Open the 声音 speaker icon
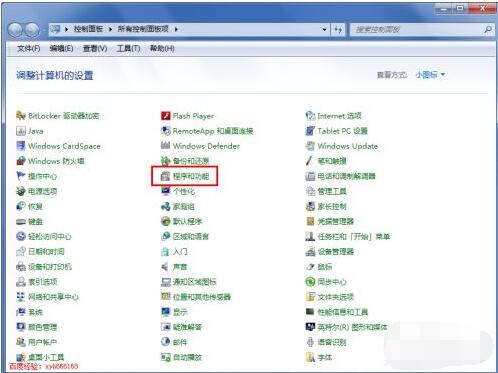Screen dimensions: 498x373 [166, 267]
